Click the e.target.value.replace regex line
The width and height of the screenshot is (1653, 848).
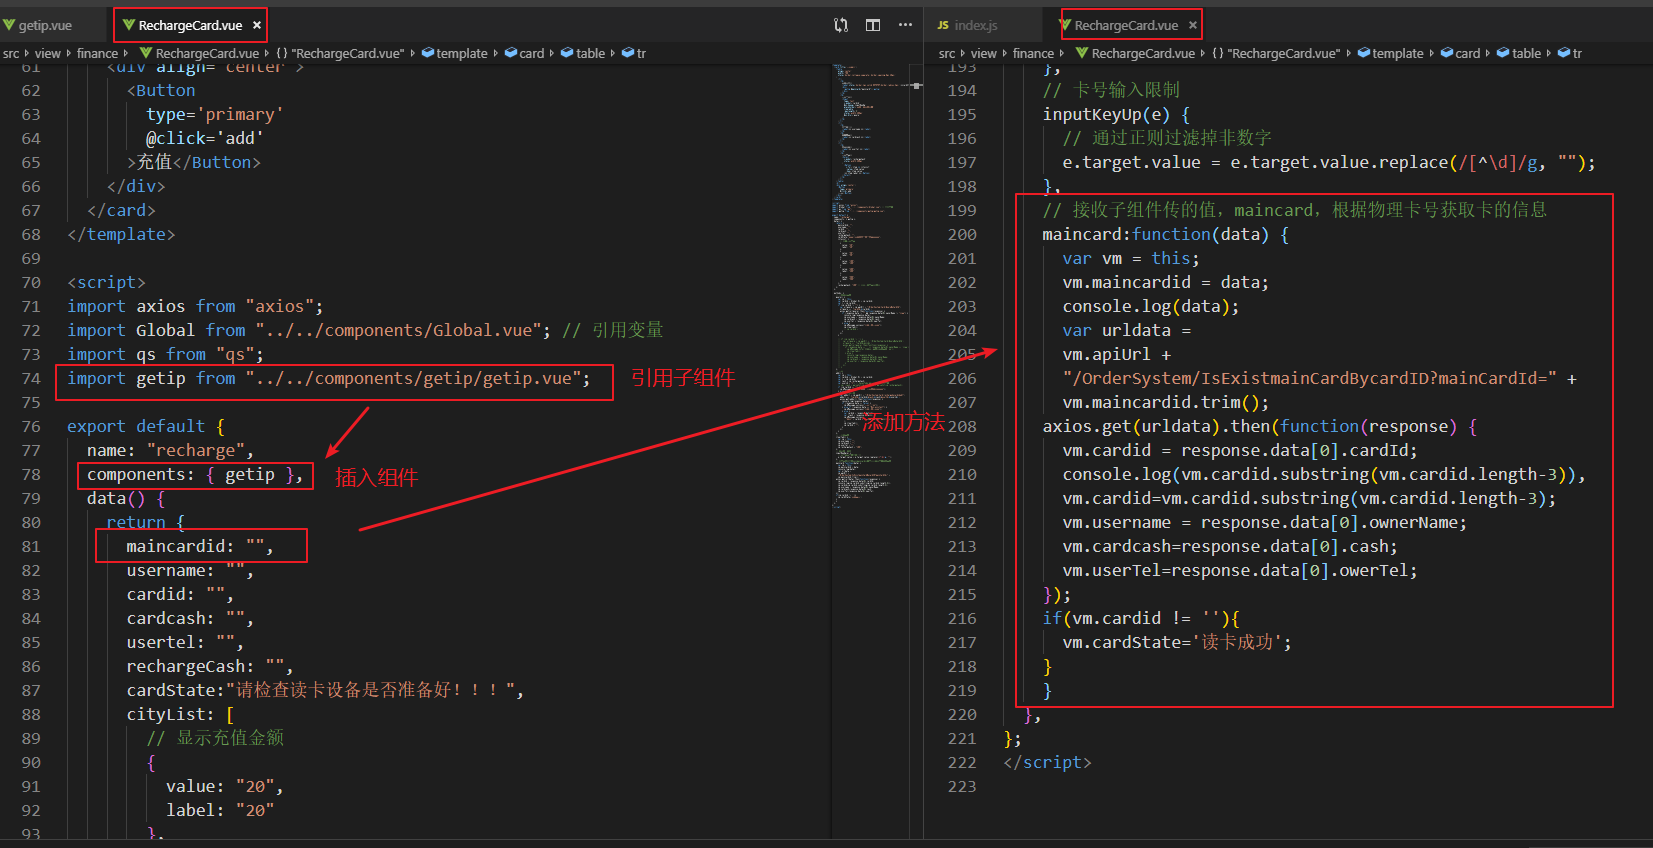[x=1329, y=162]
